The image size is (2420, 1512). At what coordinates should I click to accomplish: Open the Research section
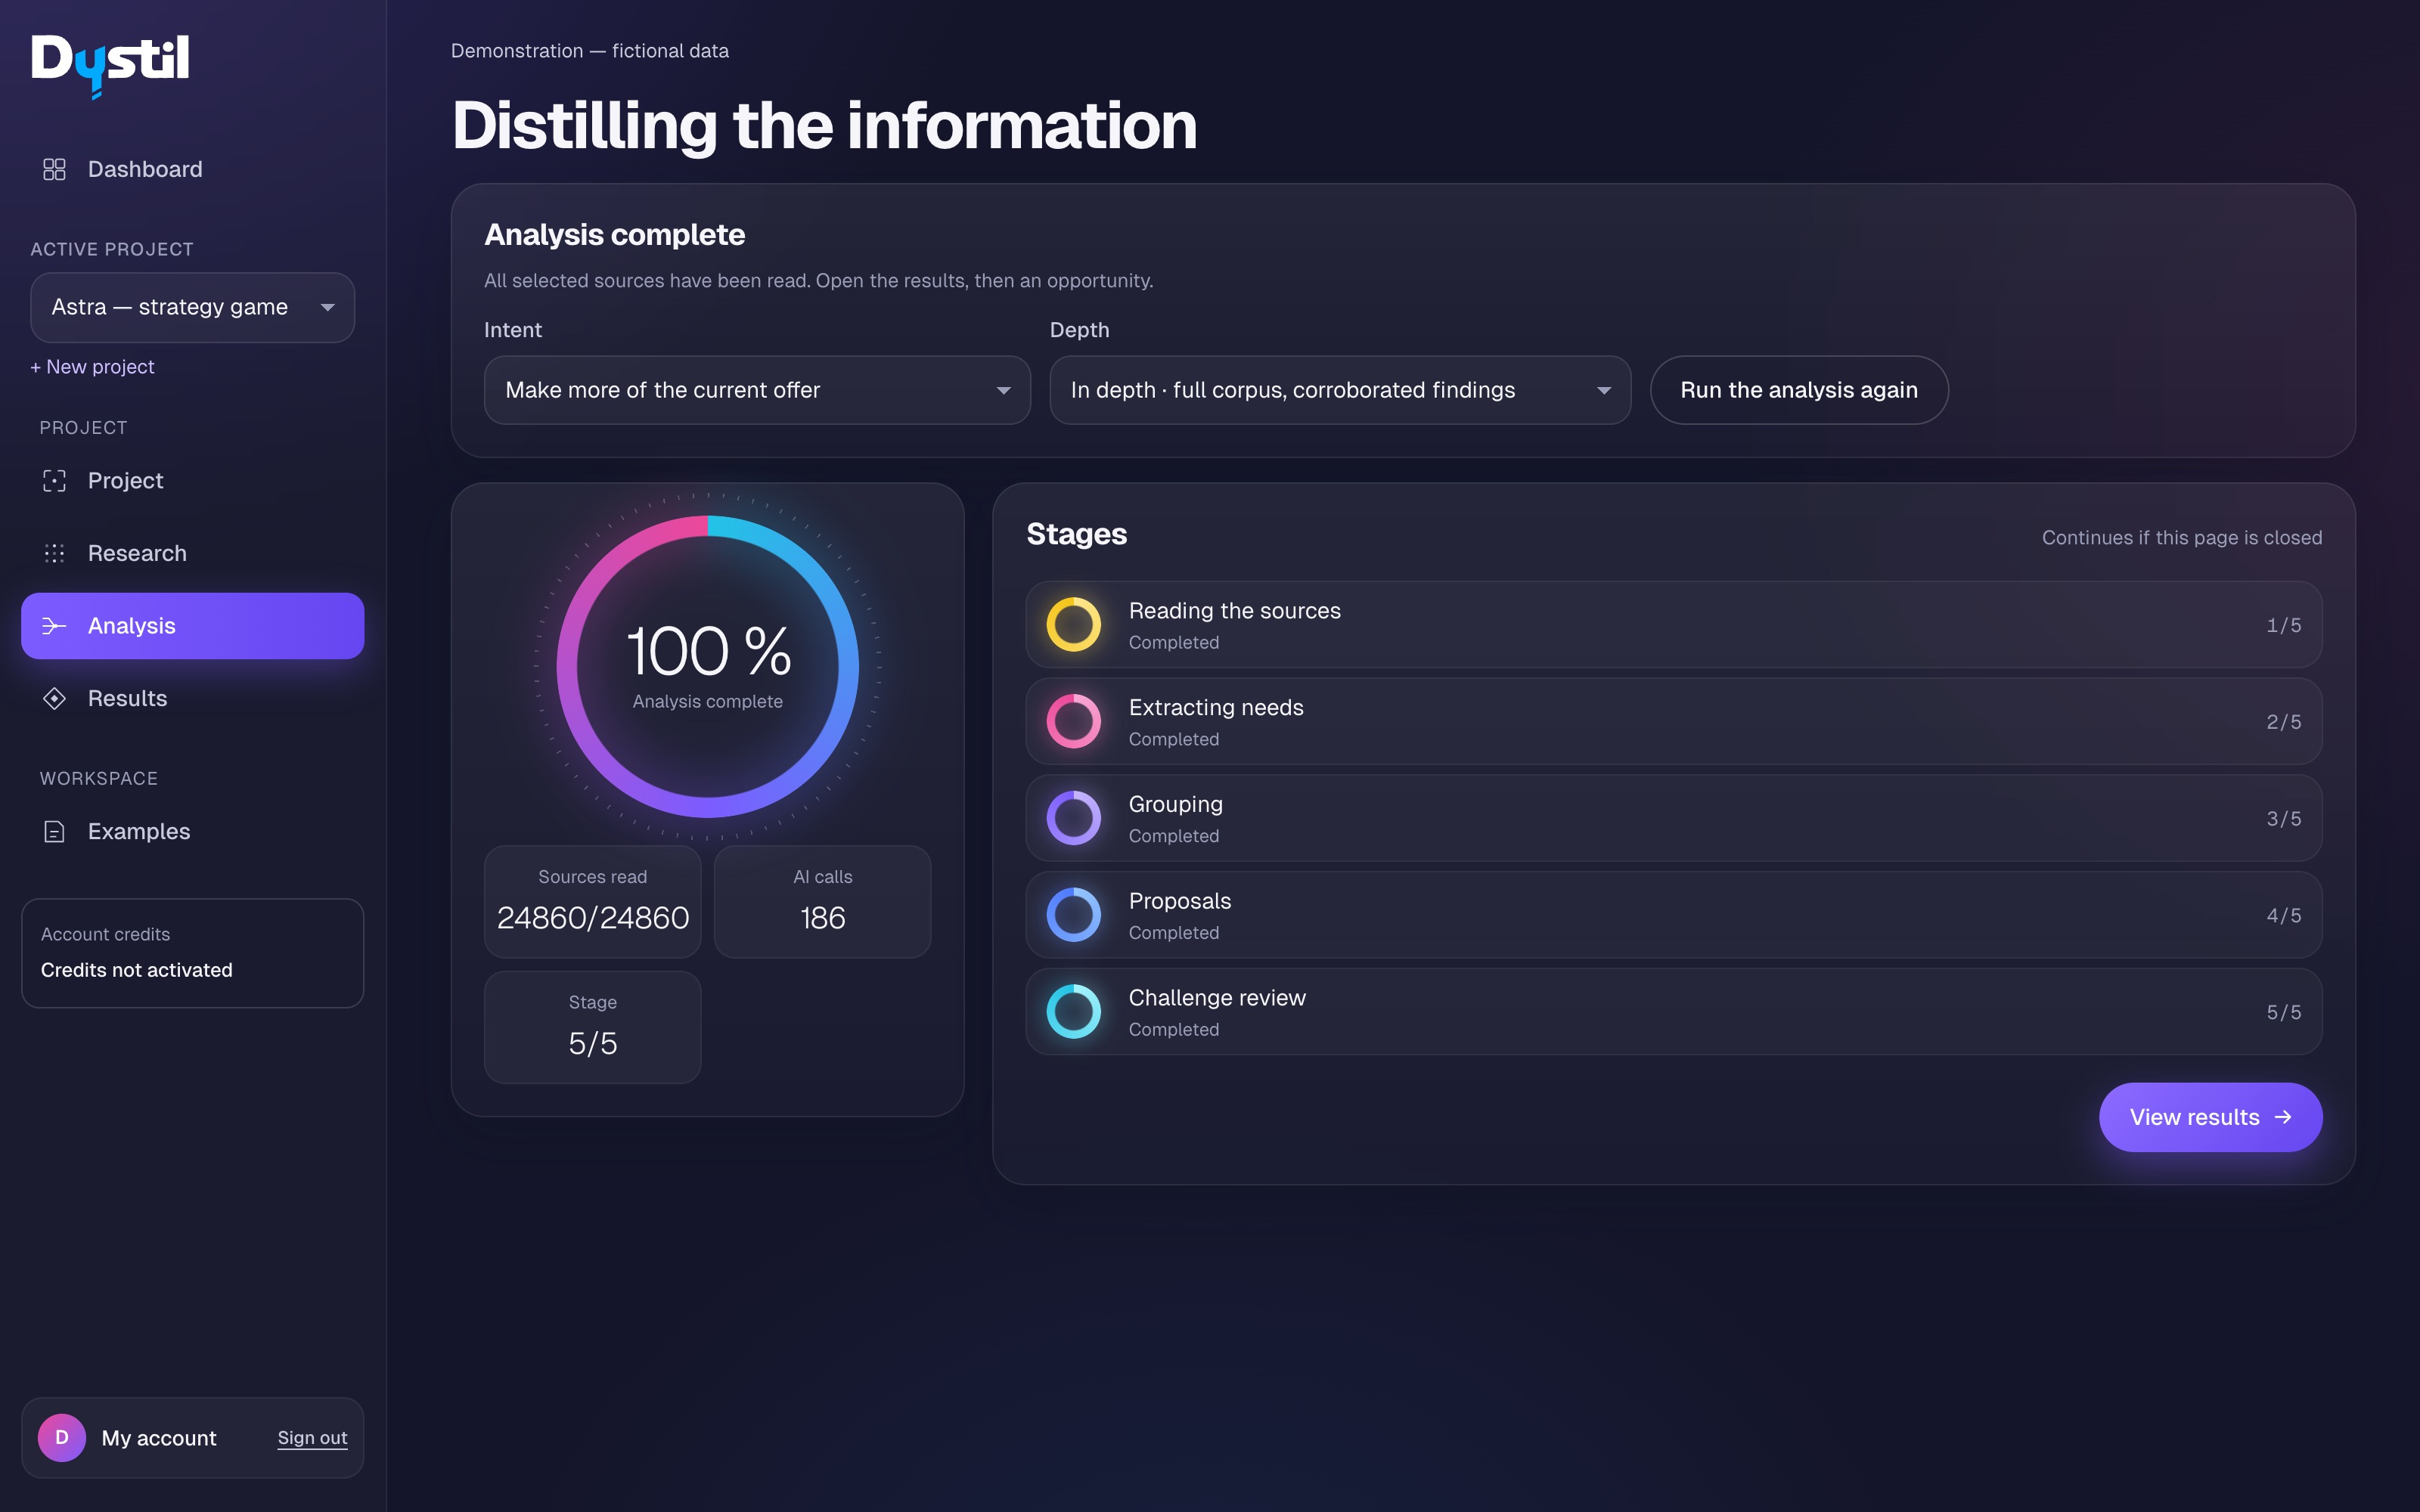click(x=192, y=553)
